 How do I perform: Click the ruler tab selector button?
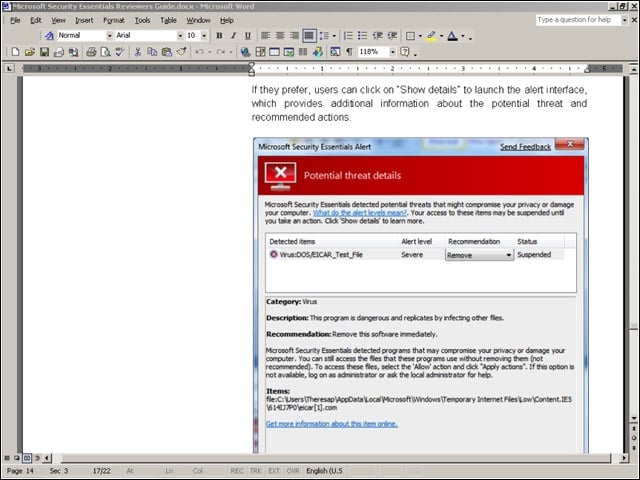pos(9,69)
